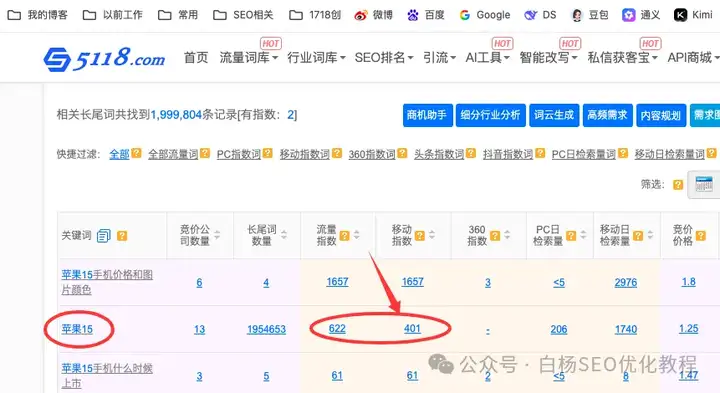The width and height of the screenshot is (720, 393).
Task: Open the 通义 bookmark
Action: click(x=641, y=15)
